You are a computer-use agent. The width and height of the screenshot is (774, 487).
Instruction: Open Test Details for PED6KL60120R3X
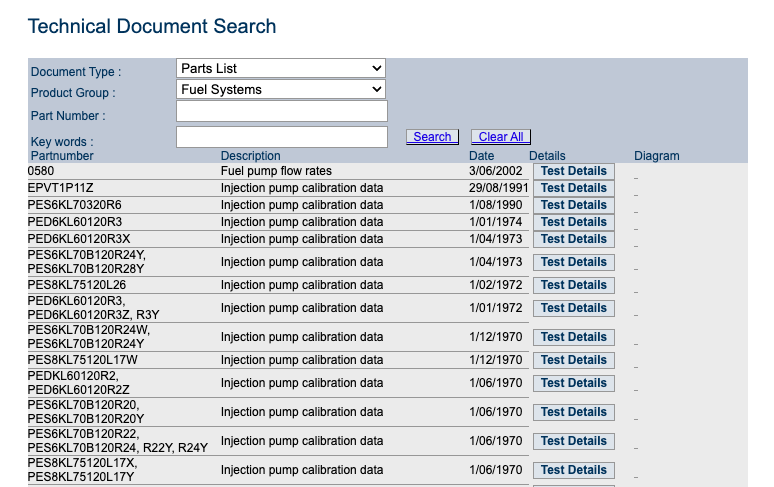[573, 239]
